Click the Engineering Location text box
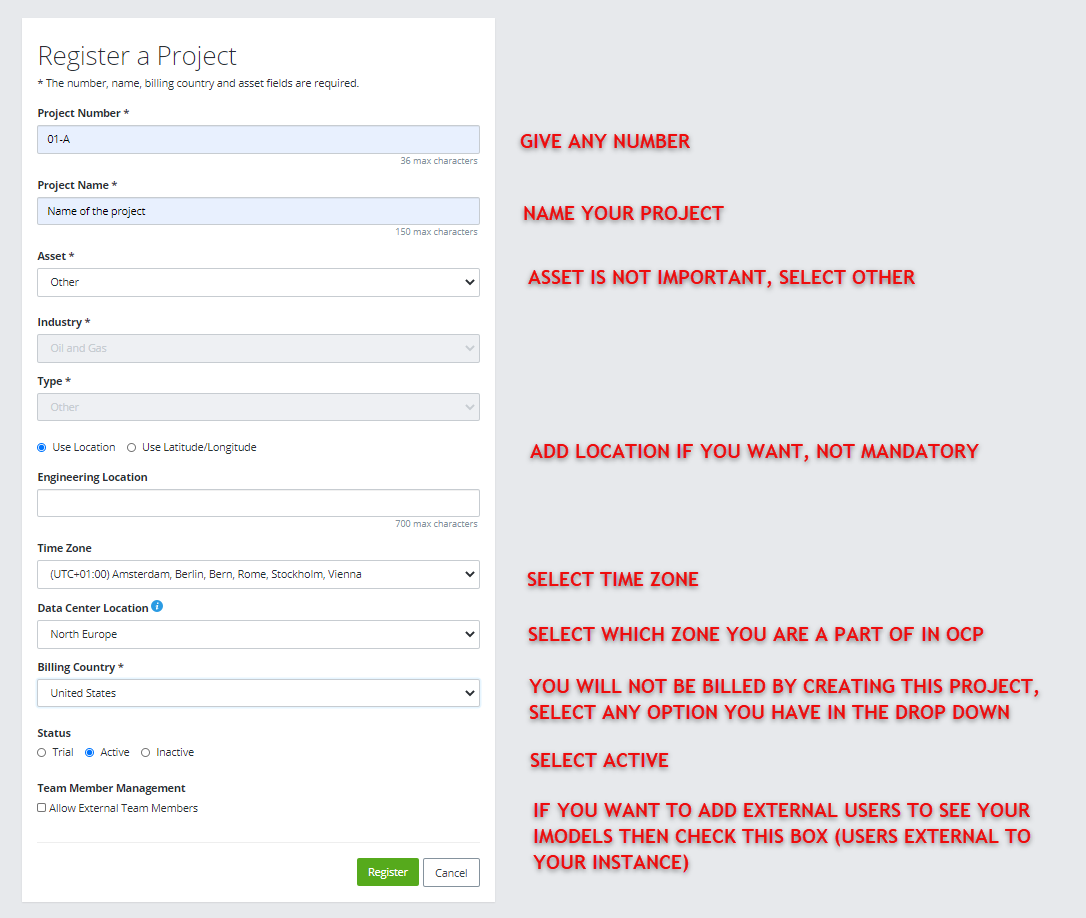The height and width of the screenshot is (918, 1086). pos(258,503)
